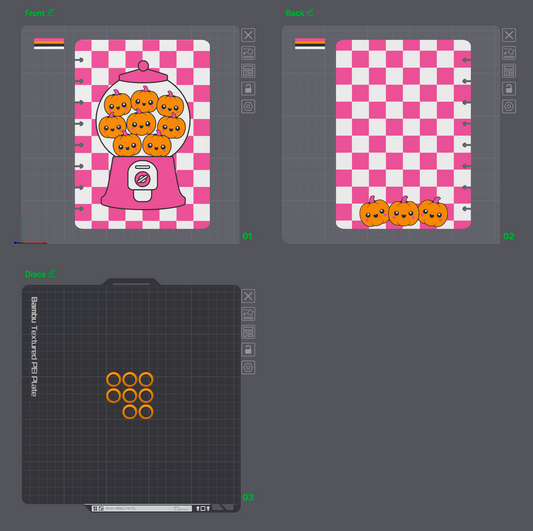Edit the Back plate name pencil icon

[310, 13]
